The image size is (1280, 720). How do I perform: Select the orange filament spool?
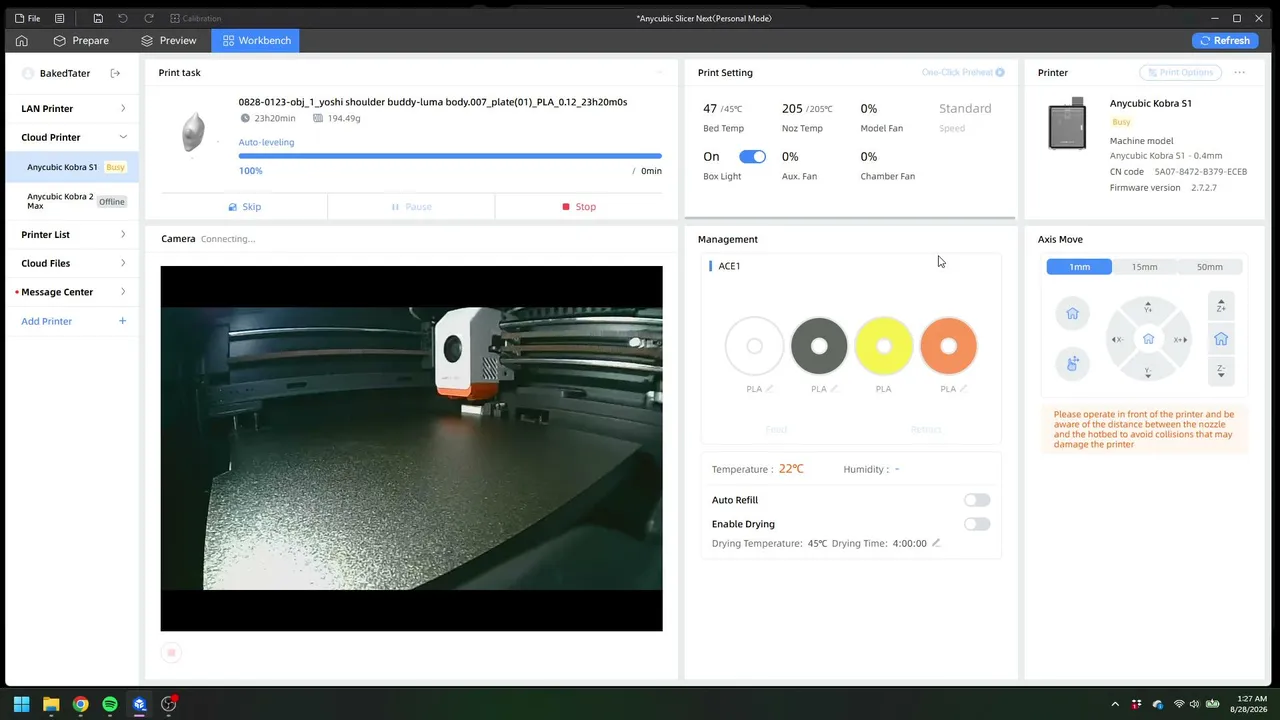(948, 346)
